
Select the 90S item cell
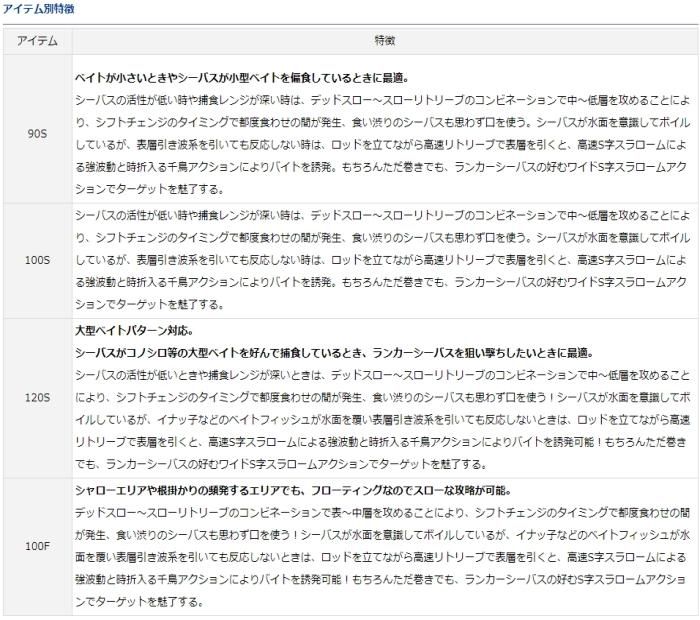pos(37,133)
